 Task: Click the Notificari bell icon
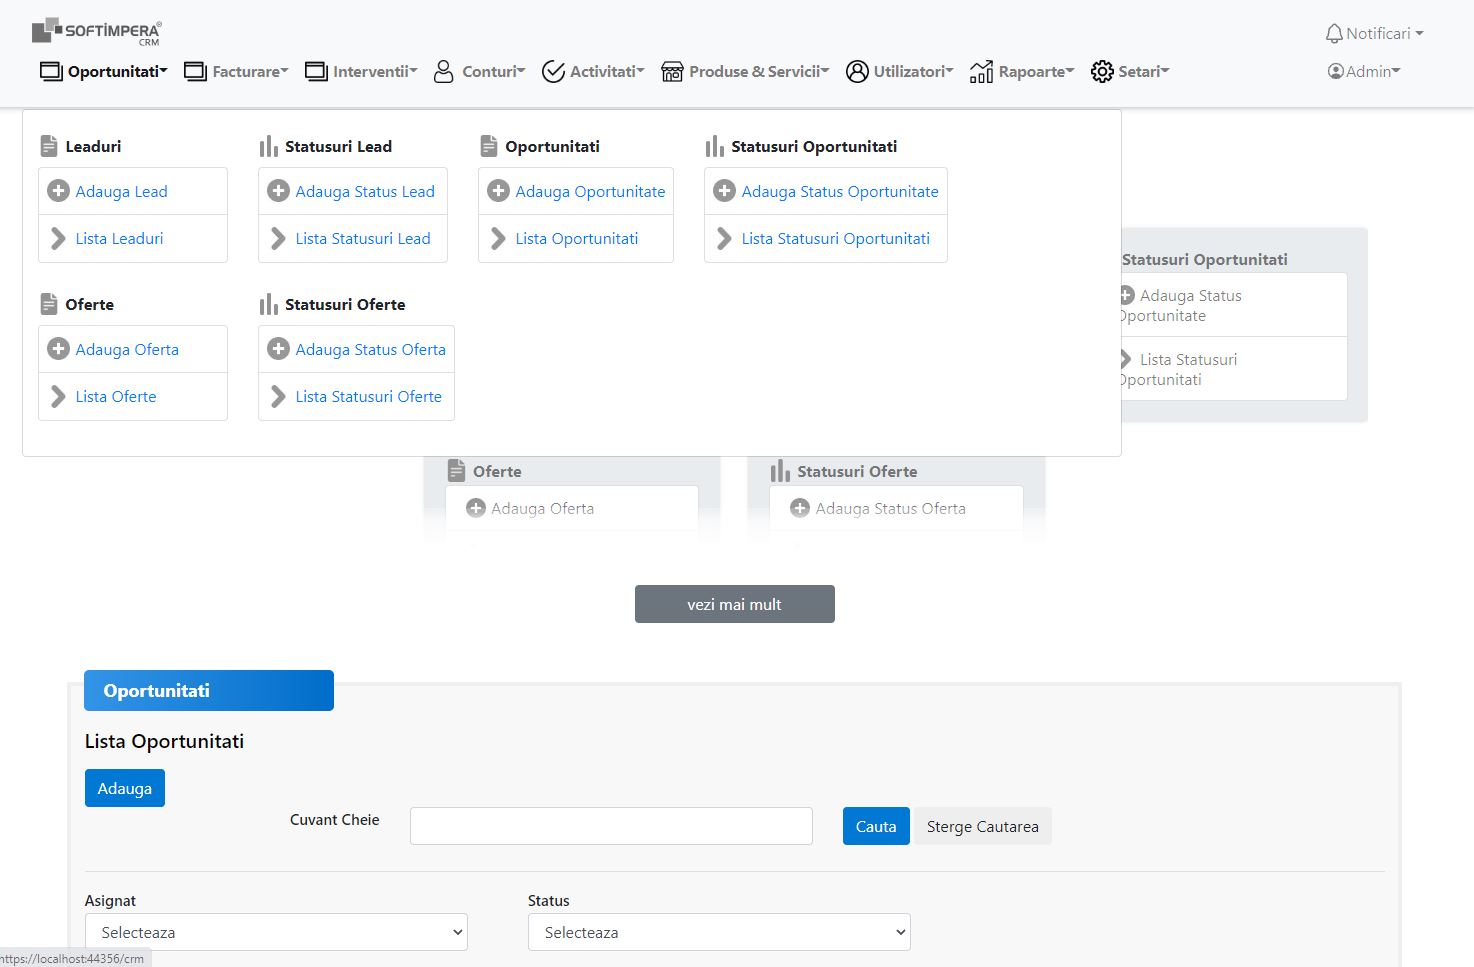tap(1334, 33)
